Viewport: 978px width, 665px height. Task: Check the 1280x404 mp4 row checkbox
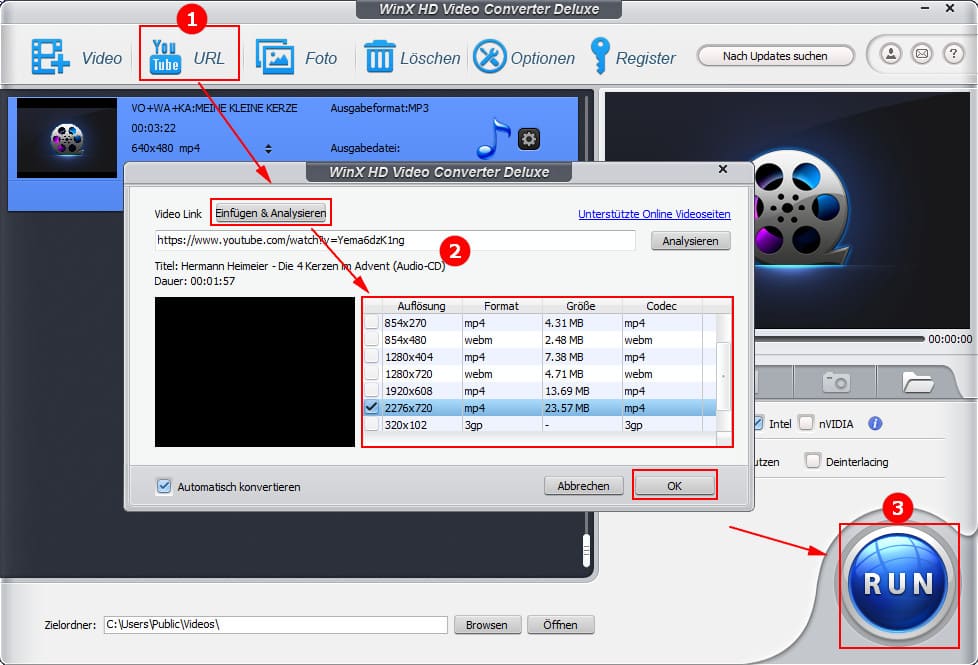click(372, 356)
